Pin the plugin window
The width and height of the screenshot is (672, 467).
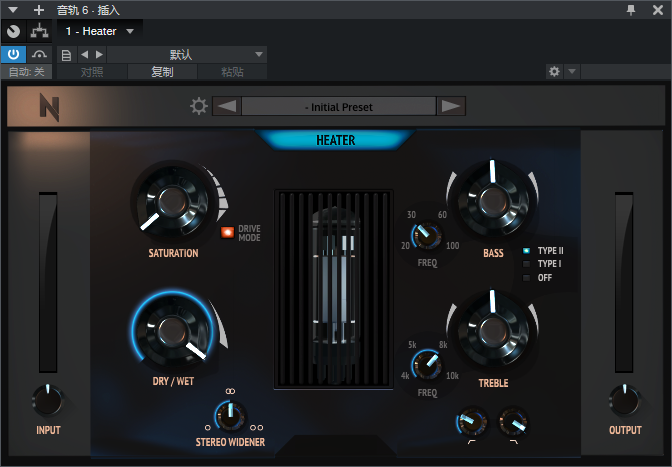[631, 10]
